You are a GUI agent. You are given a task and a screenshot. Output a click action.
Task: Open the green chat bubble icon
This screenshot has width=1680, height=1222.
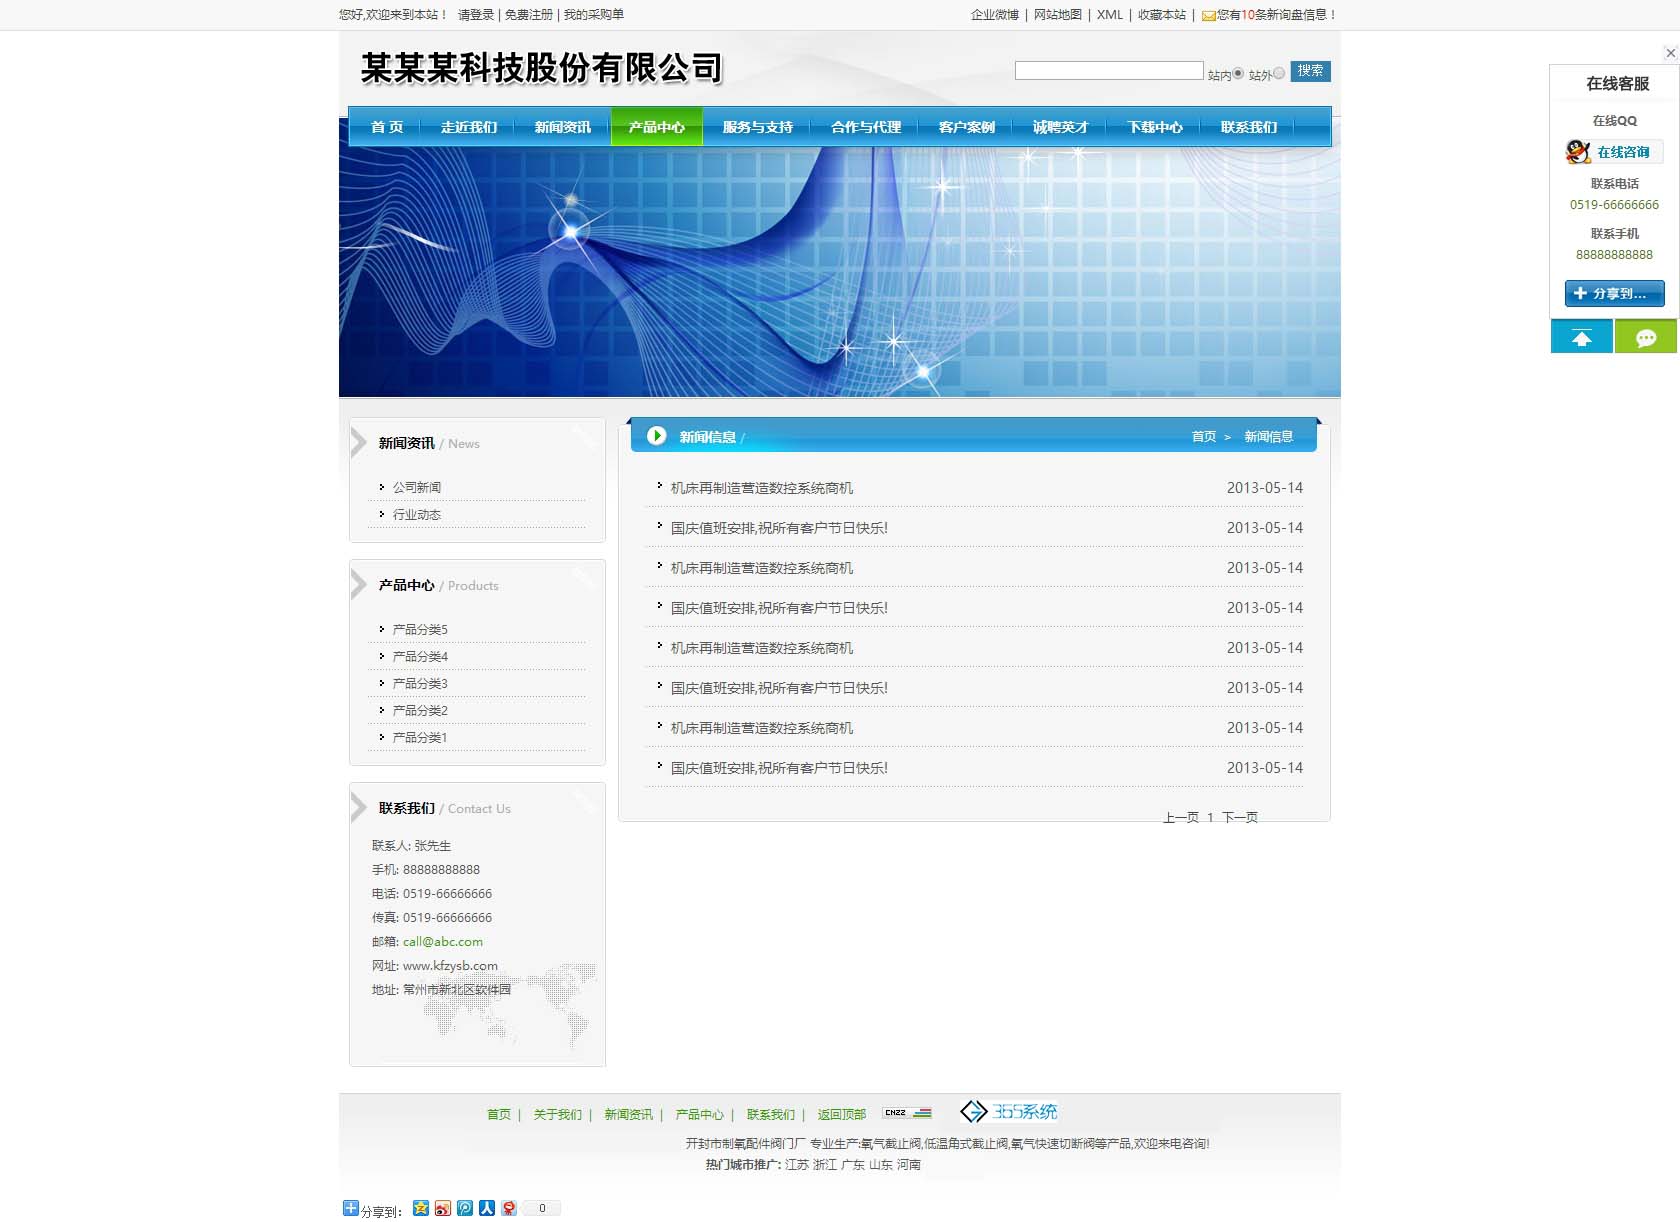[1645, 337]
